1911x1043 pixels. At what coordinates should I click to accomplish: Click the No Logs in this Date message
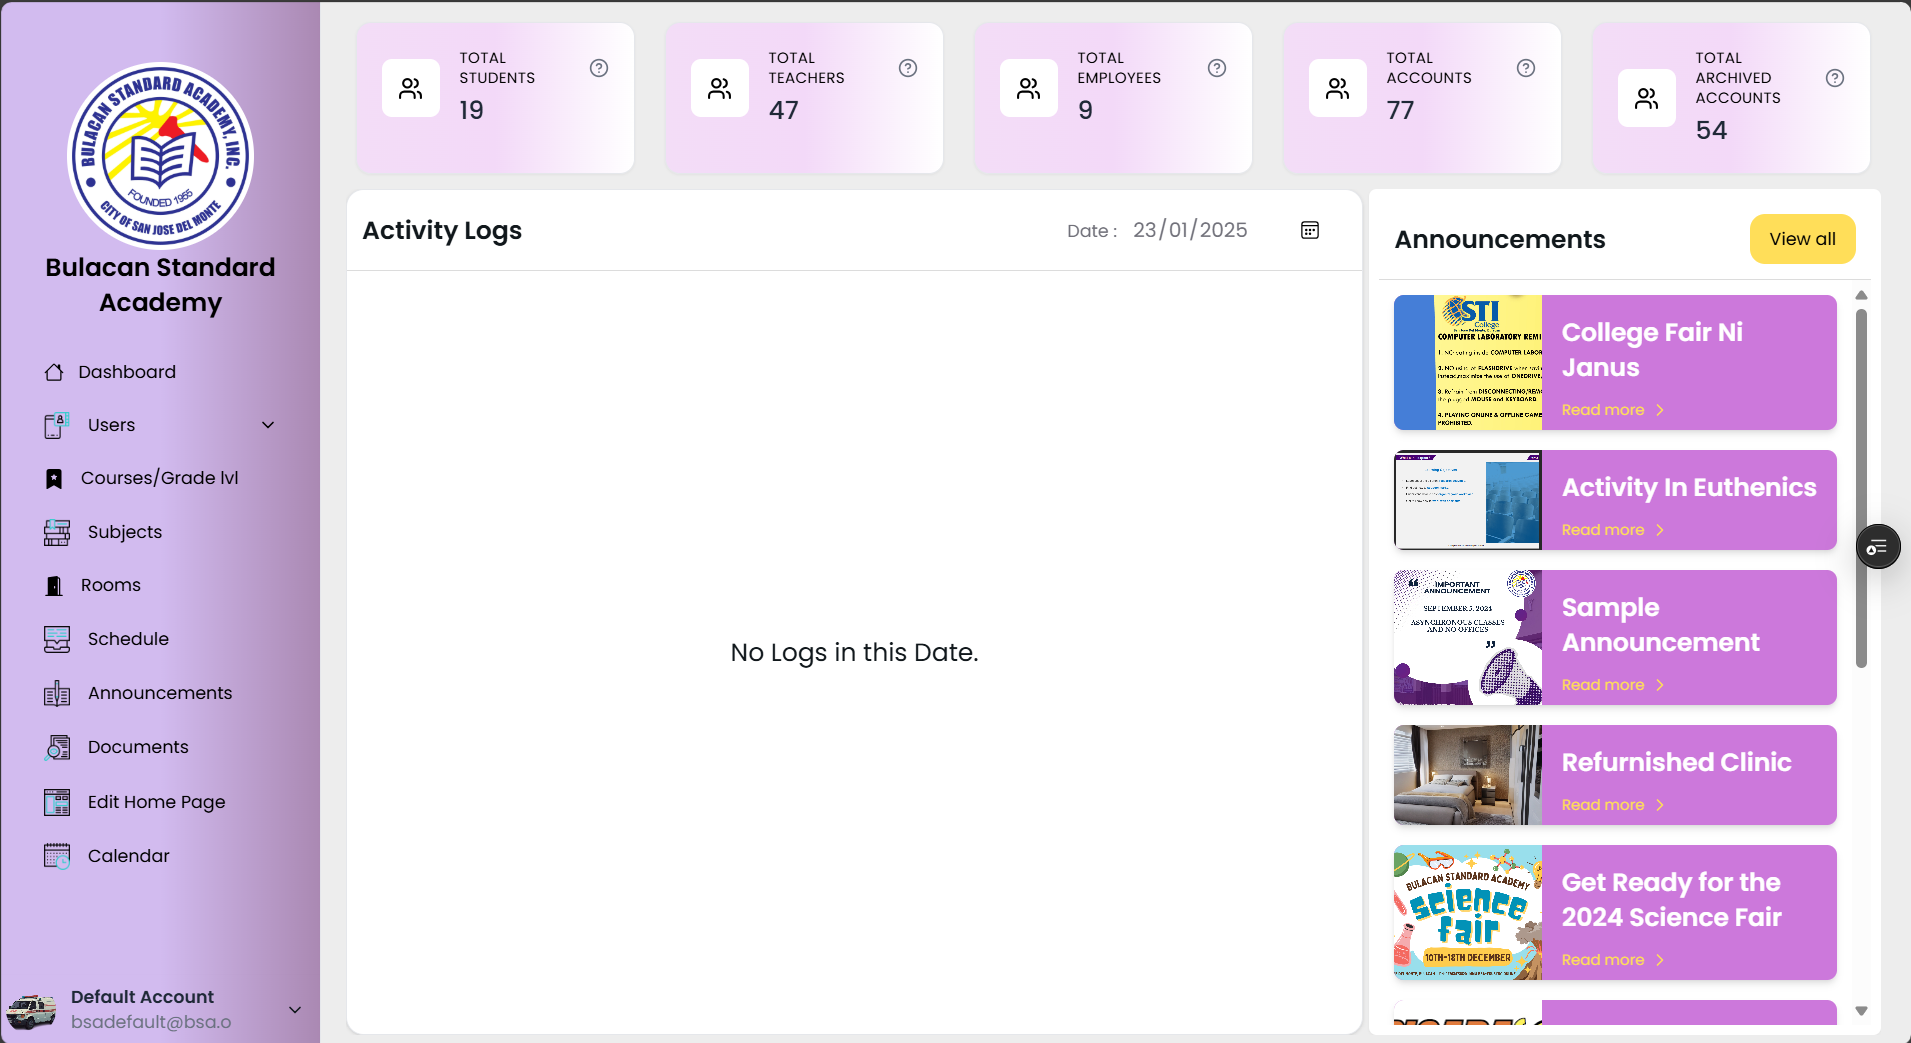point(854,652)
